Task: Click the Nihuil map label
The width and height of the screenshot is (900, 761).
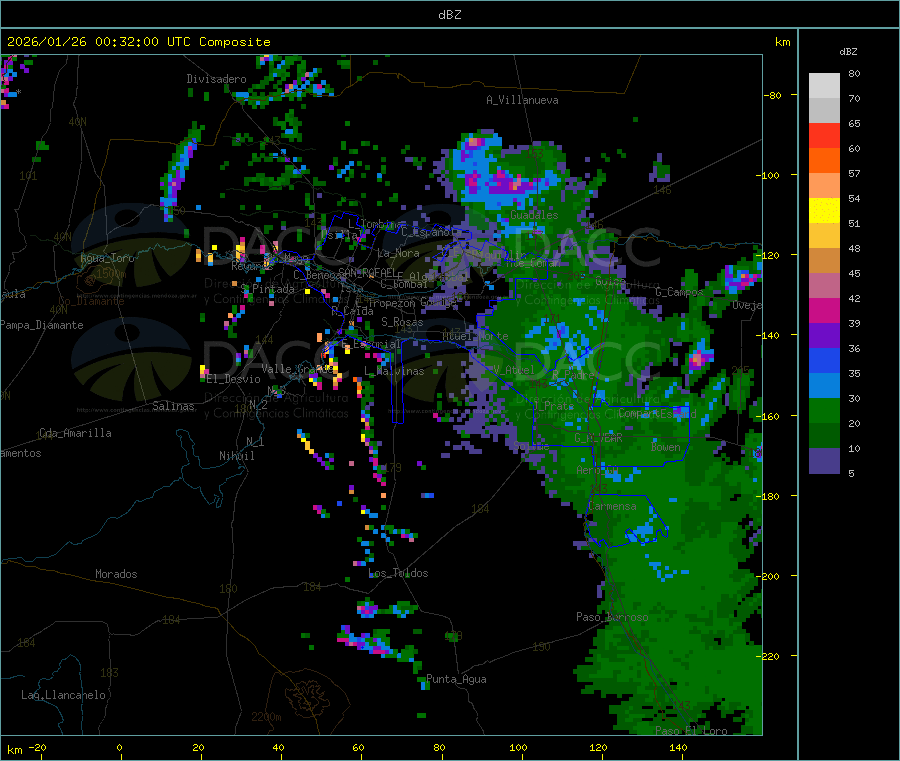Action: coord(236,456)
